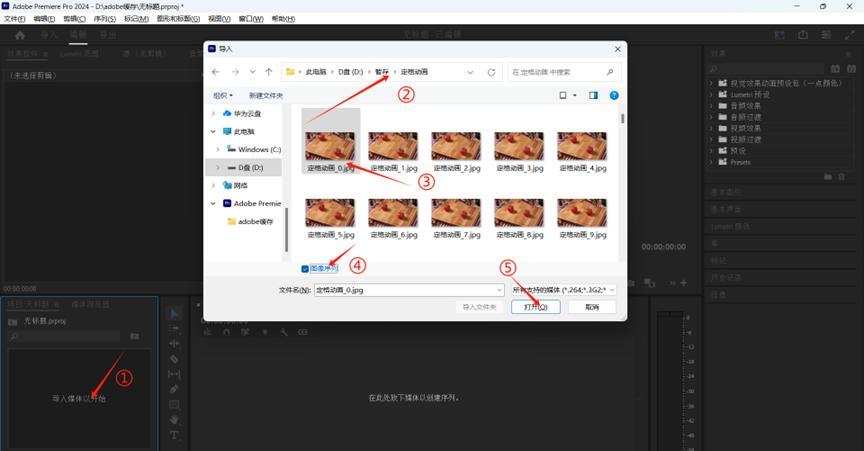The image size is (864, 451).
Task: Click the 新建文件夹 new folder button
Action: coord(266,95)
